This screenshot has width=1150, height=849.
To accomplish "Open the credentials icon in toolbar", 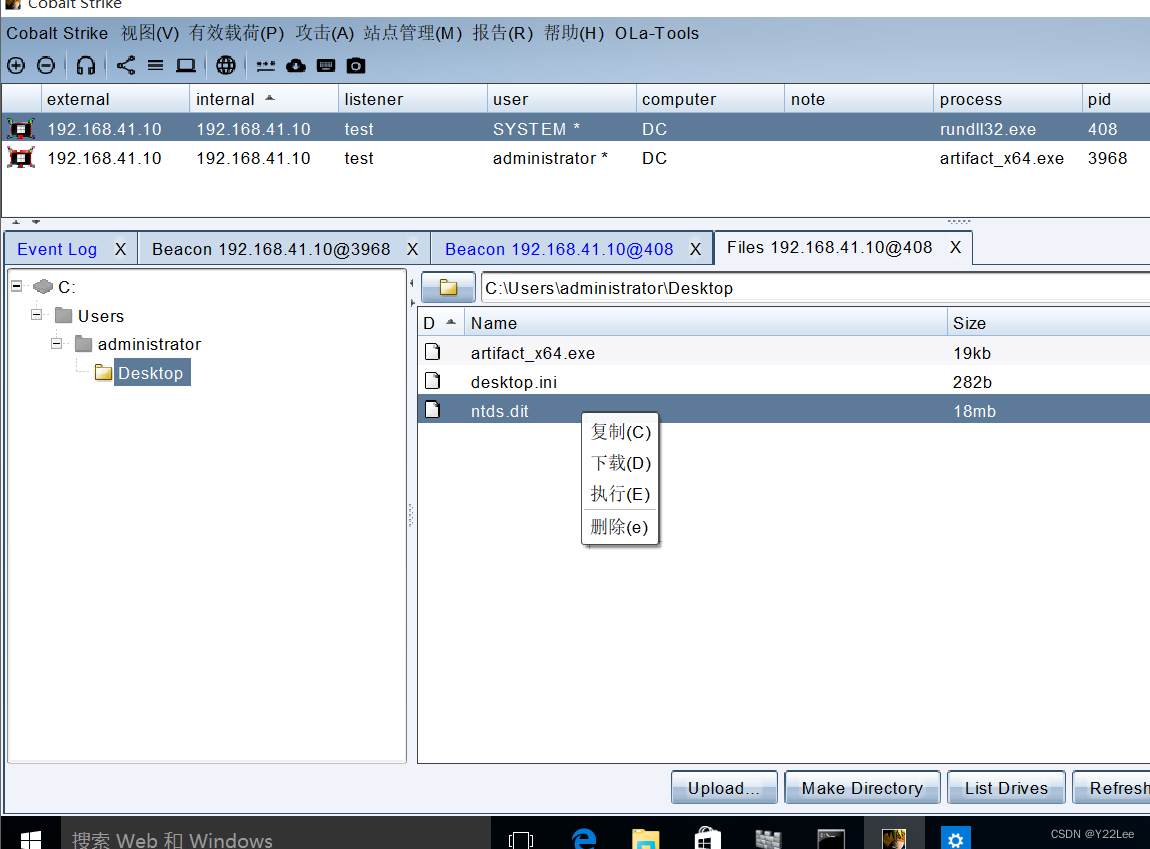I will 265,66.
